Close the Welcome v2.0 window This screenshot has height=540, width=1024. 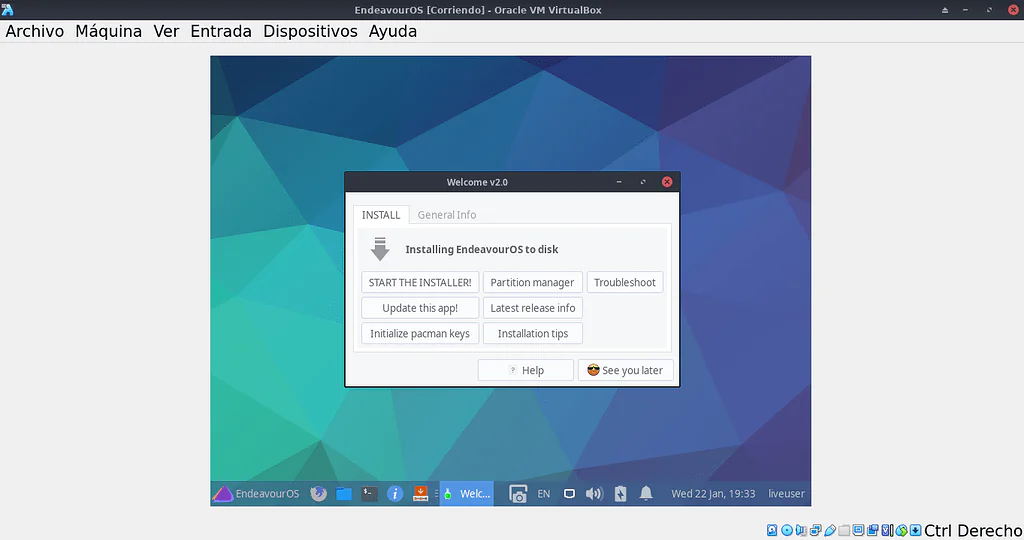click(x=667, y=182)
